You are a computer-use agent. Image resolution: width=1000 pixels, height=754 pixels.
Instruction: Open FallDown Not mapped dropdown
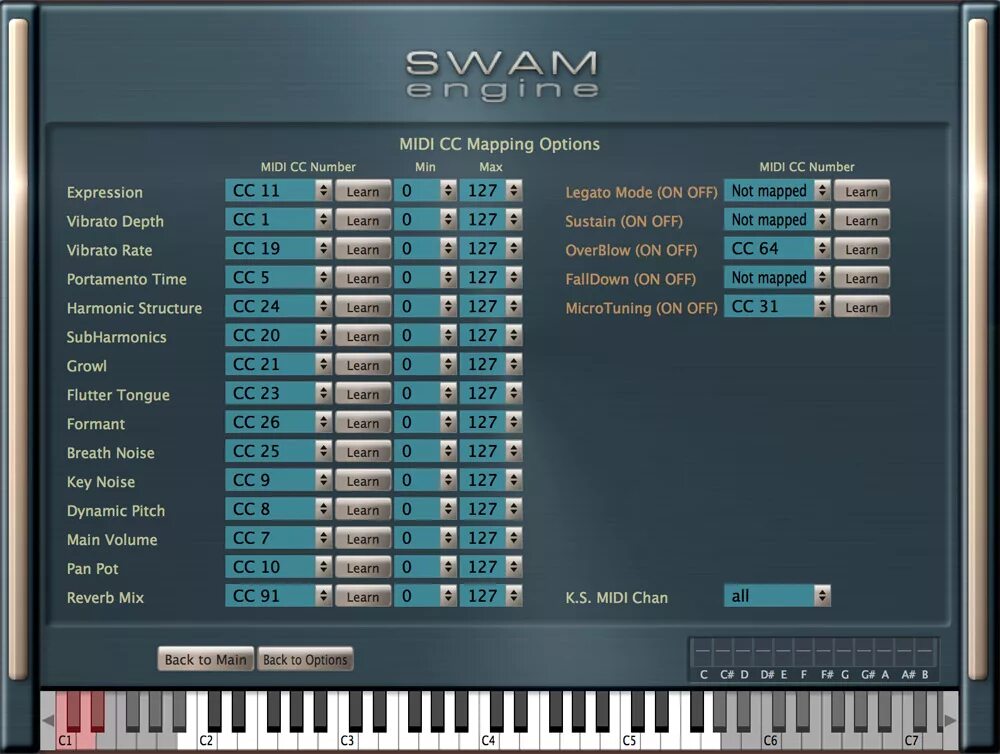(777, 277)
